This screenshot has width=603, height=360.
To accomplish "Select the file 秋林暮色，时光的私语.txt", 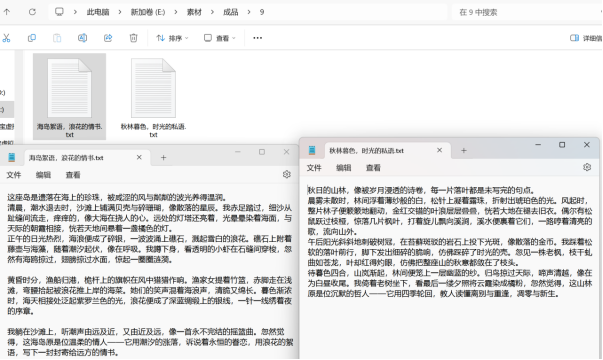I will (153, 97).
